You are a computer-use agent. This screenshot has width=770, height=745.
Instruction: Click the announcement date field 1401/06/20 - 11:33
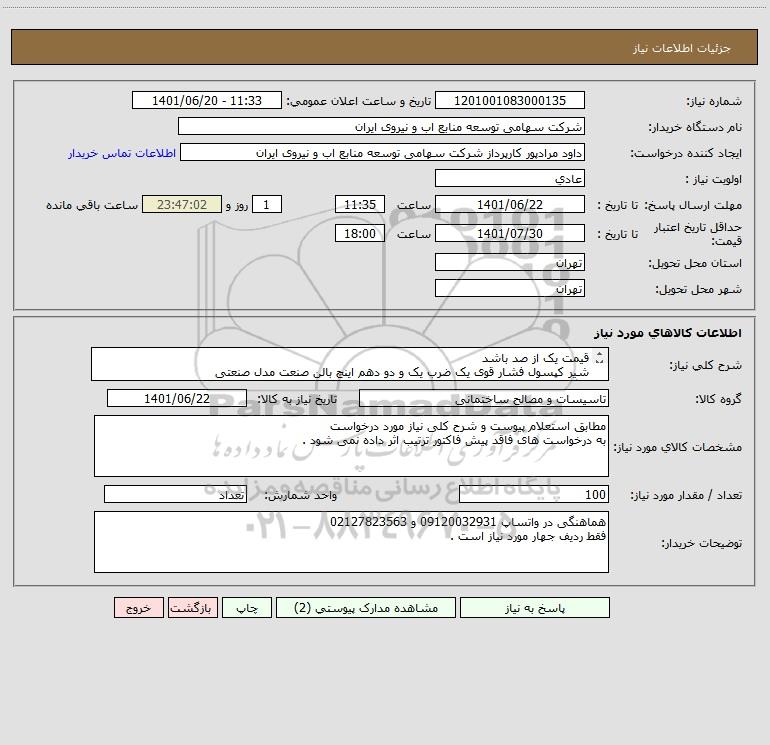207,100
